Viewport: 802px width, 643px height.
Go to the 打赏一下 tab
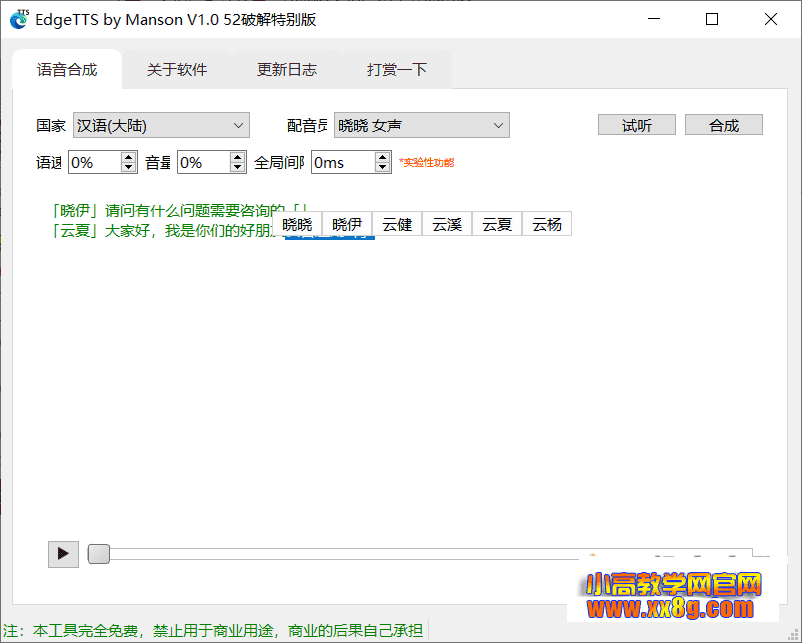point(397,70)
